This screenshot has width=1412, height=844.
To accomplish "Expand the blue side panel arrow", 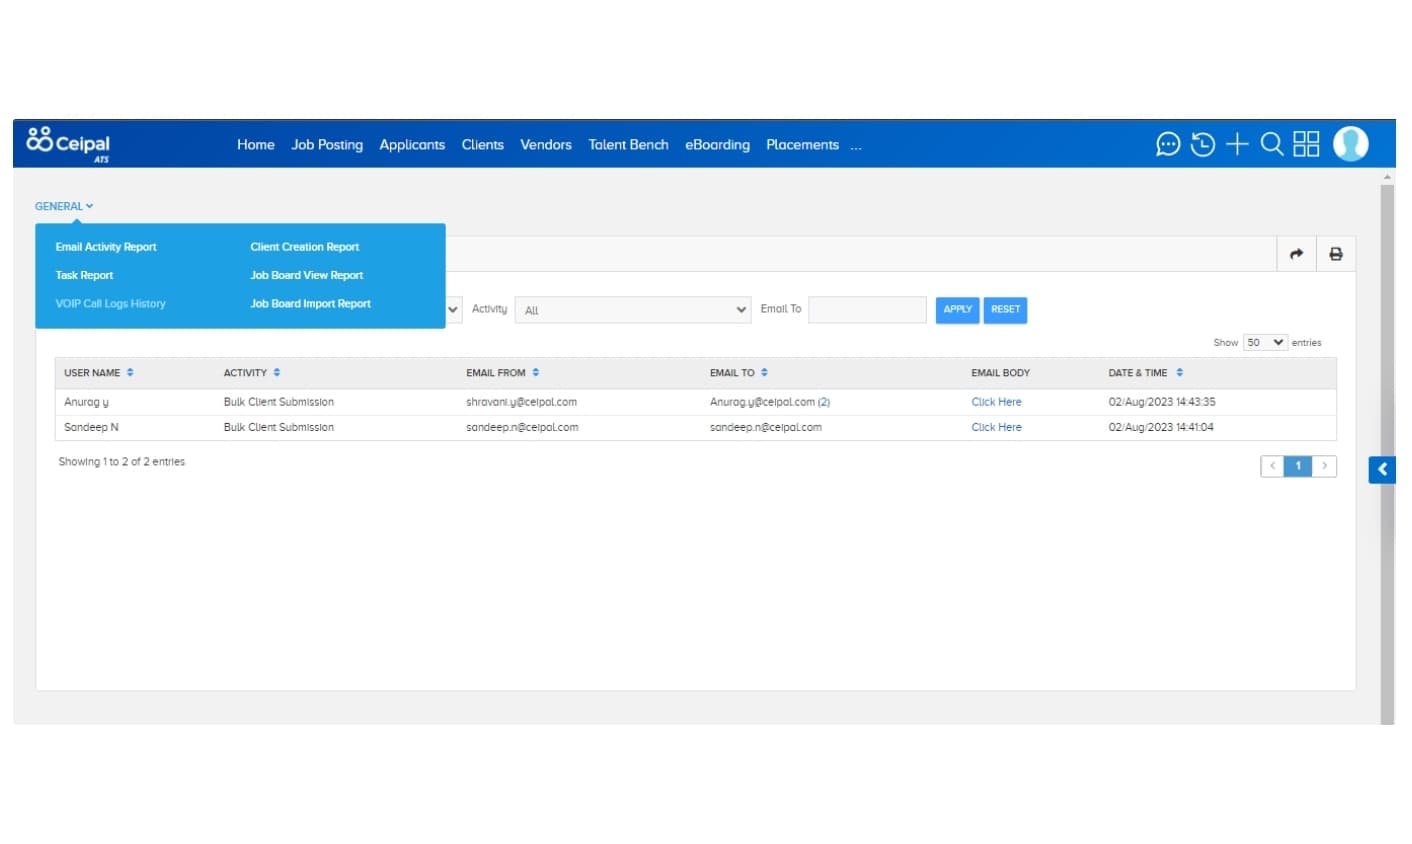I will pyautogui.click(x=1381, y=469).
